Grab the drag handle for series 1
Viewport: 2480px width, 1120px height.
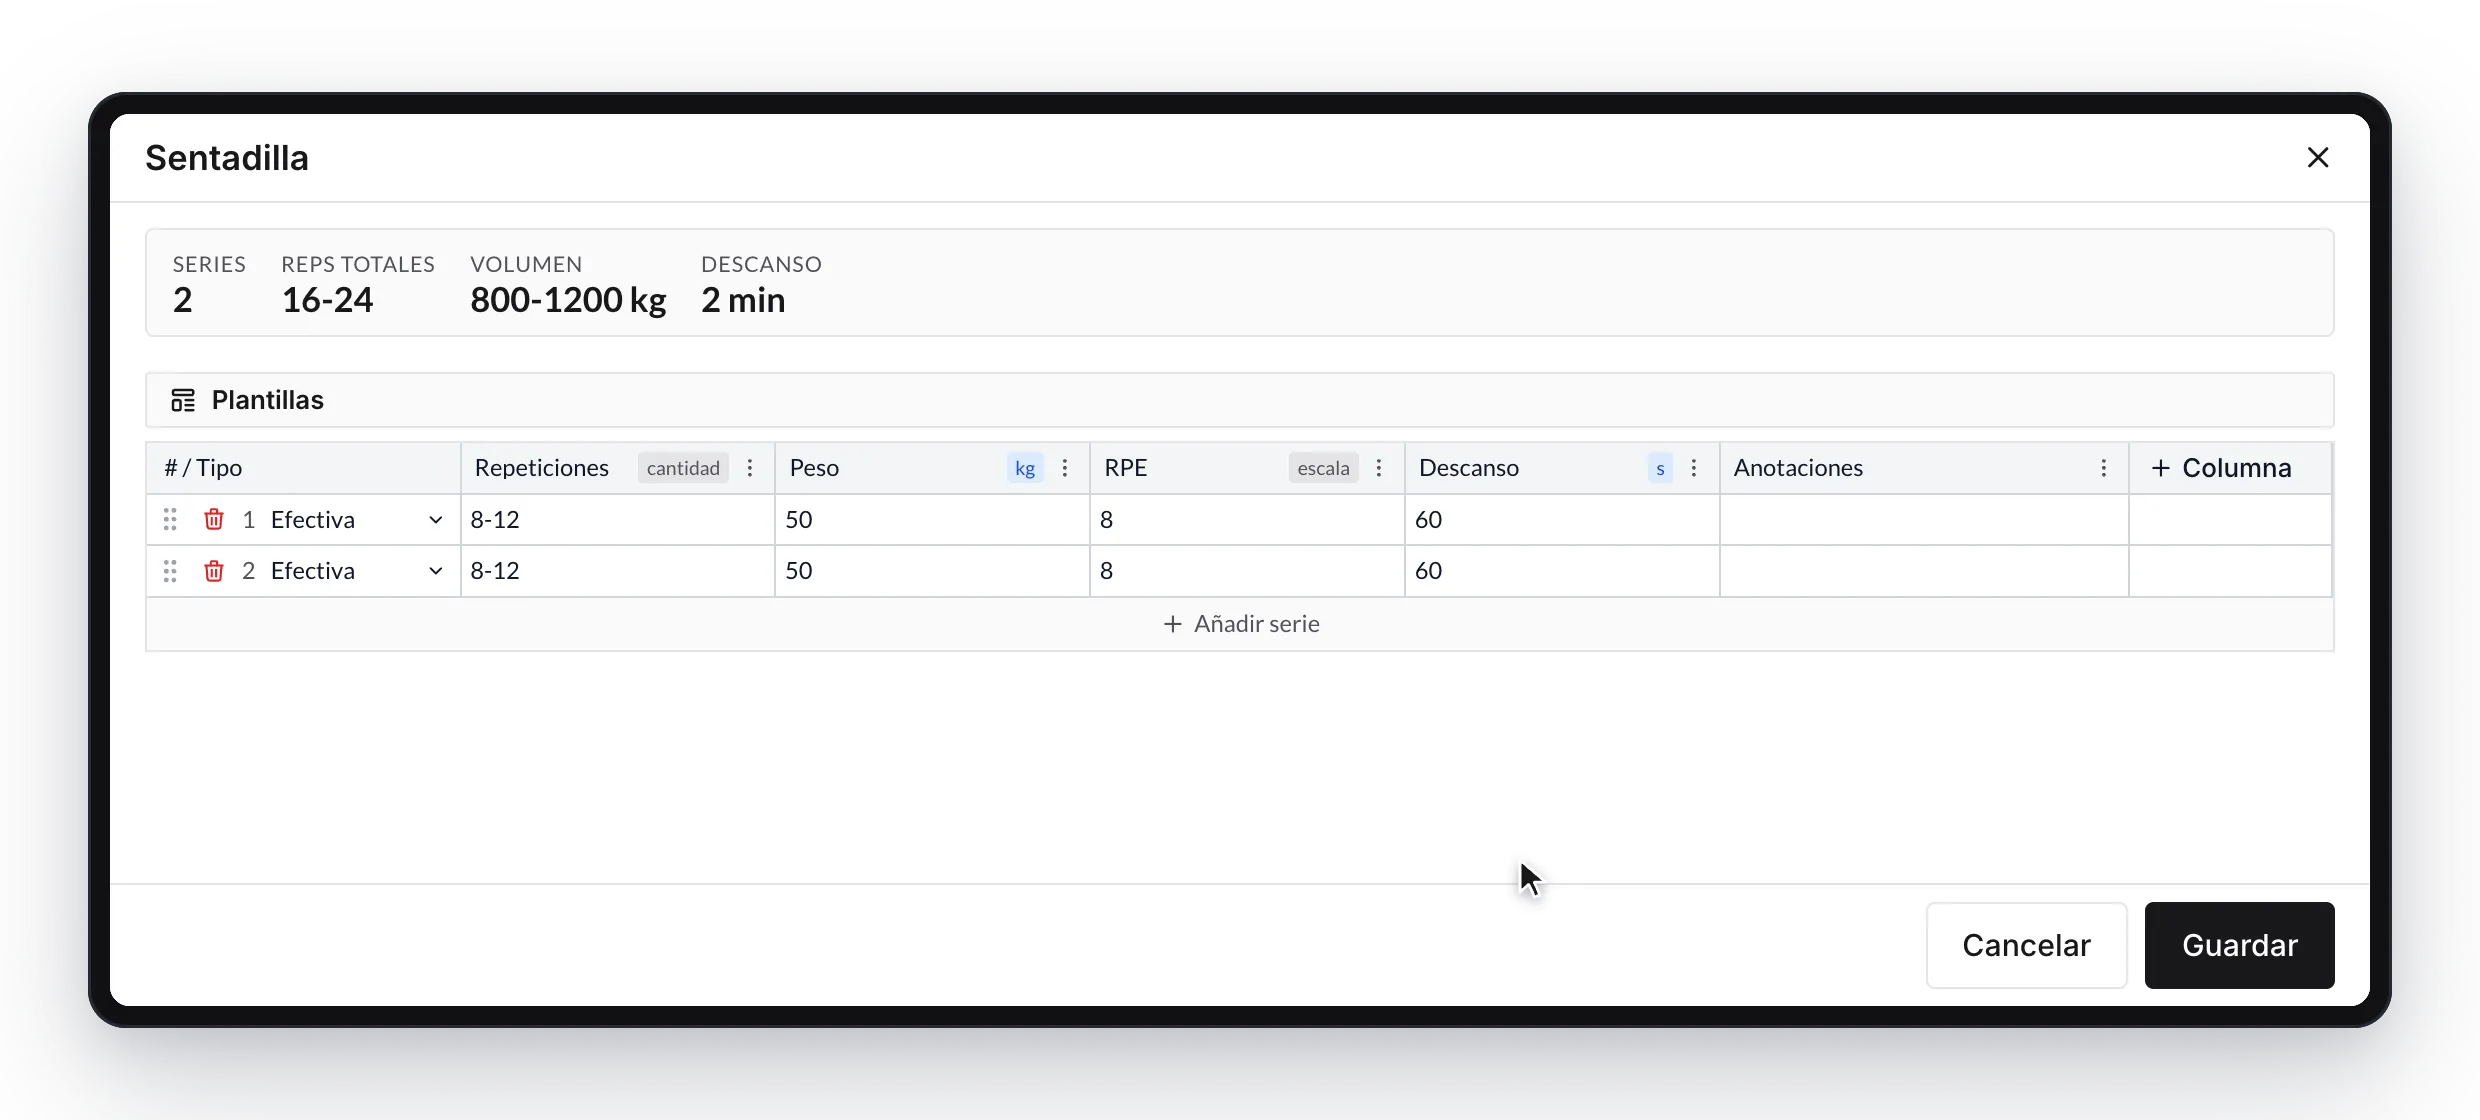click(170, 519)
